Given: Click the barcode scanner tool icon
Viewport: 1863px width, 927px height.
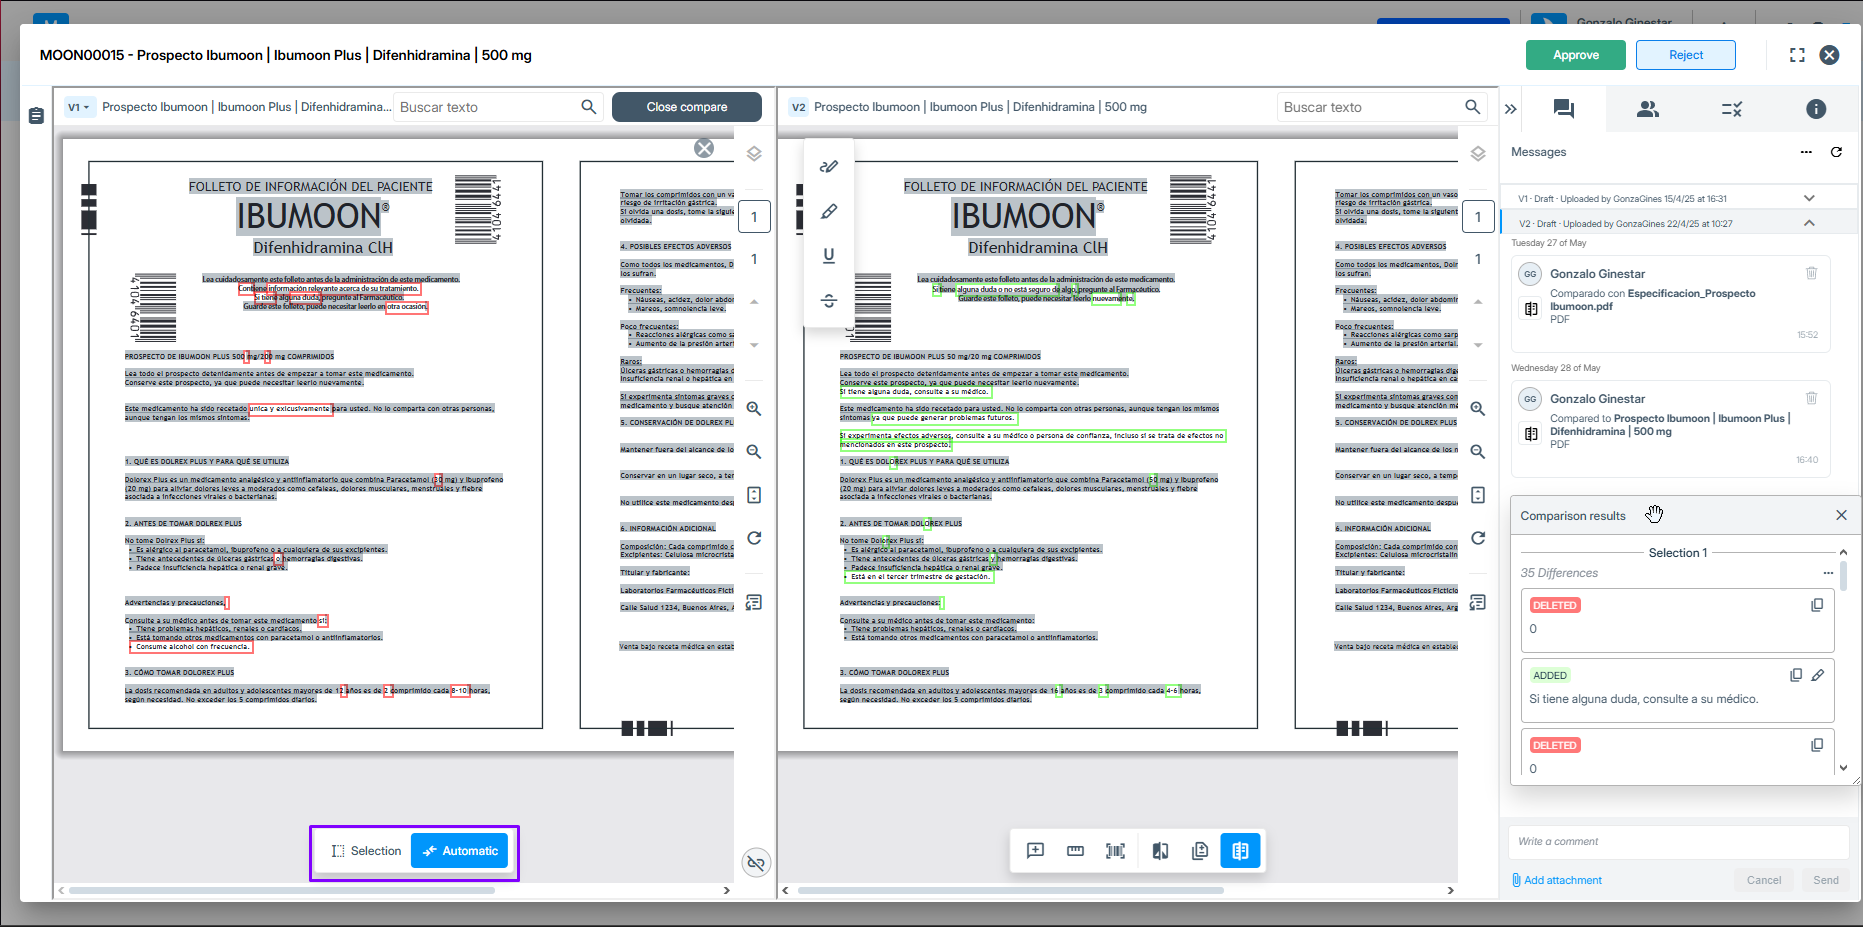Looking at the screenshot, I should (1115, 851).
